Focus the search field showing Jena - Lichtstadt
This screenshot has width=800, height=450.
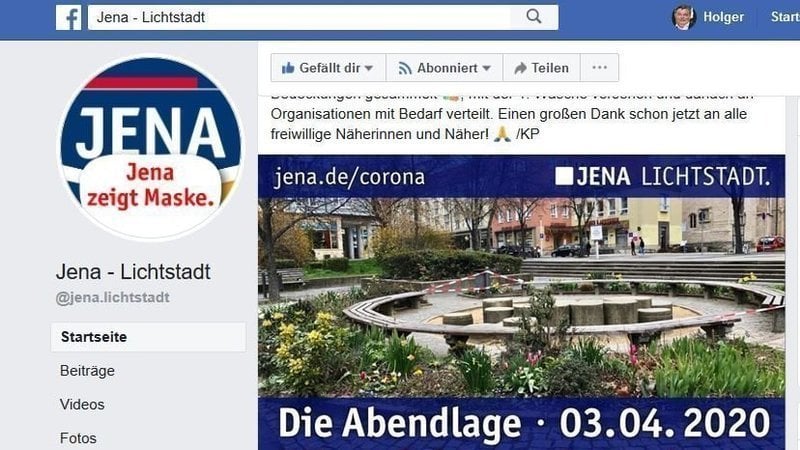(299, 17)
